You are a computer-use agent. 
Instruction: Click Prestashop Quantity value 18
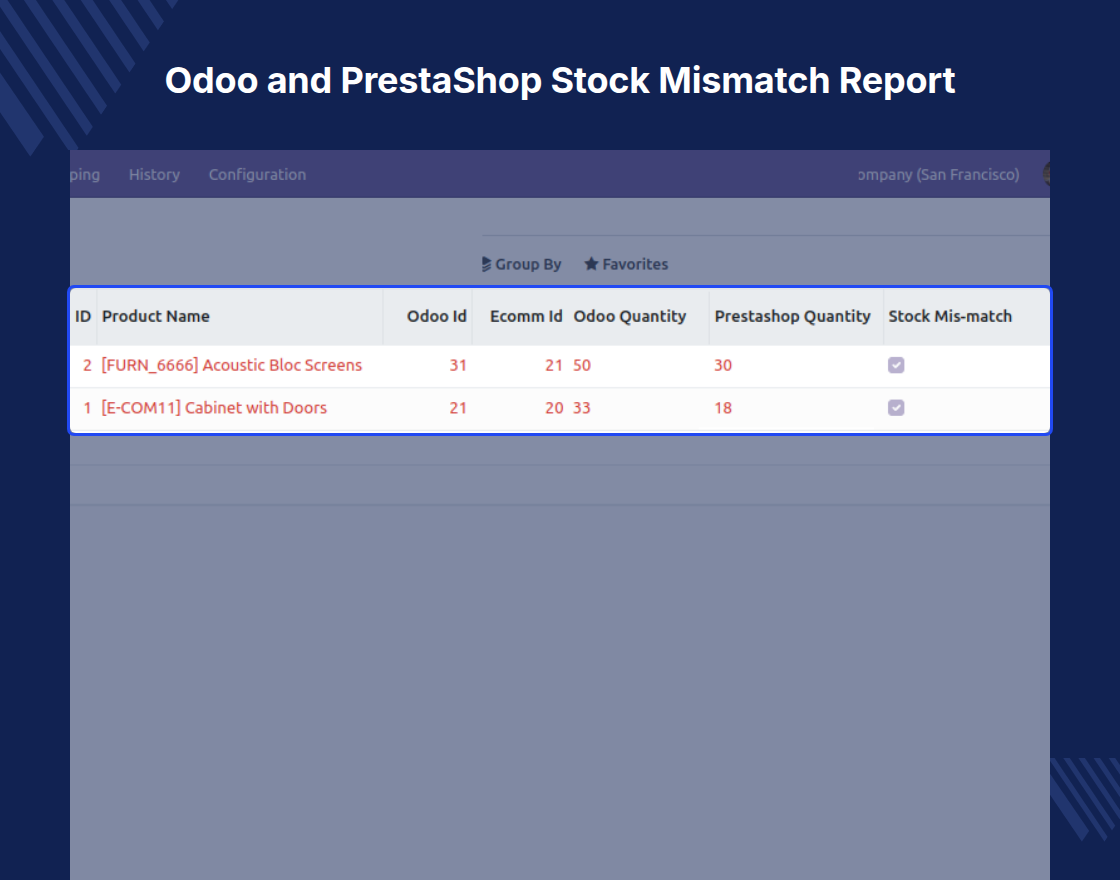(x=723, y=408)
